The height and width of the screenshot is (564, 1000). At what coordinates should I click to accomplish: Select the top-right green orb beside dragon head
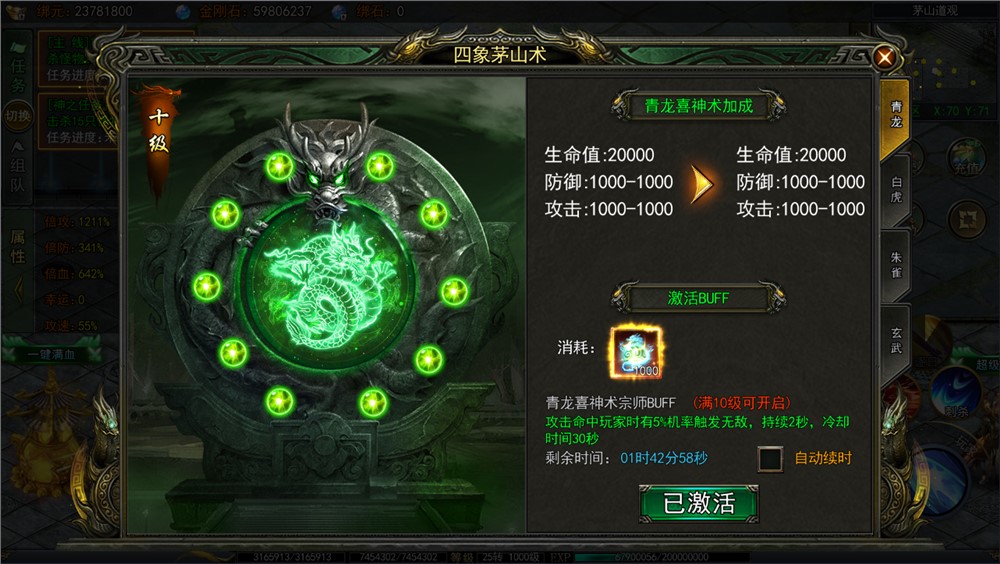pos(379,167)
